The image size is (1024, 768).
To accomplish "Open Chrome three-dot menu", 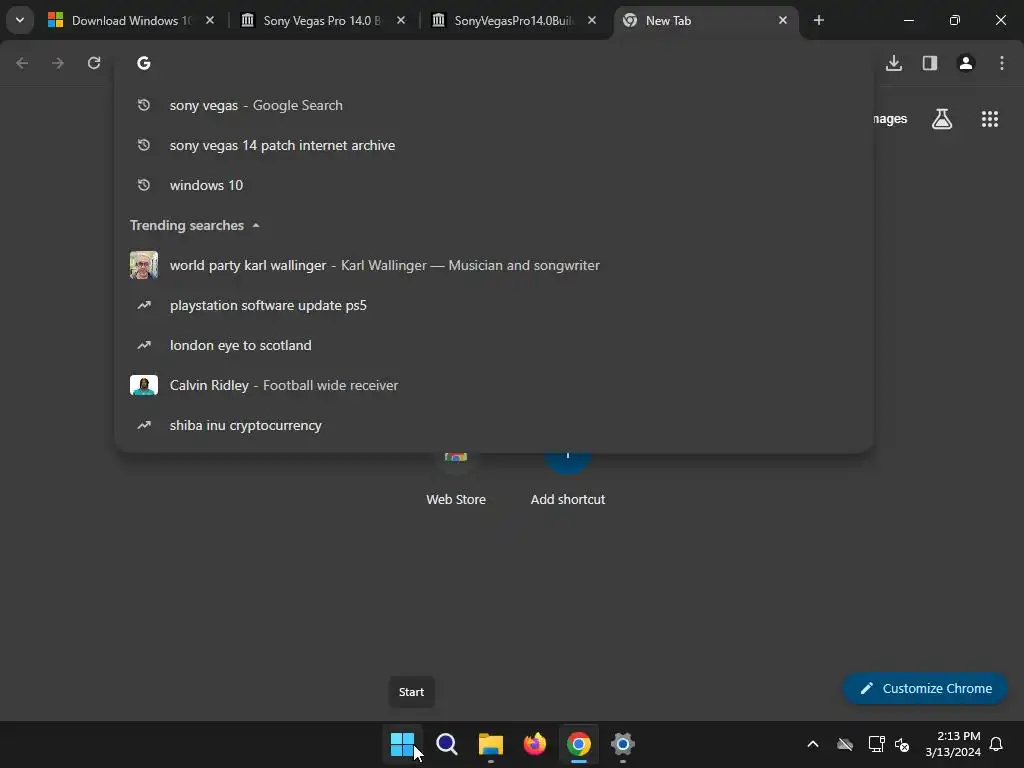I will click(x=1002, y=63).
